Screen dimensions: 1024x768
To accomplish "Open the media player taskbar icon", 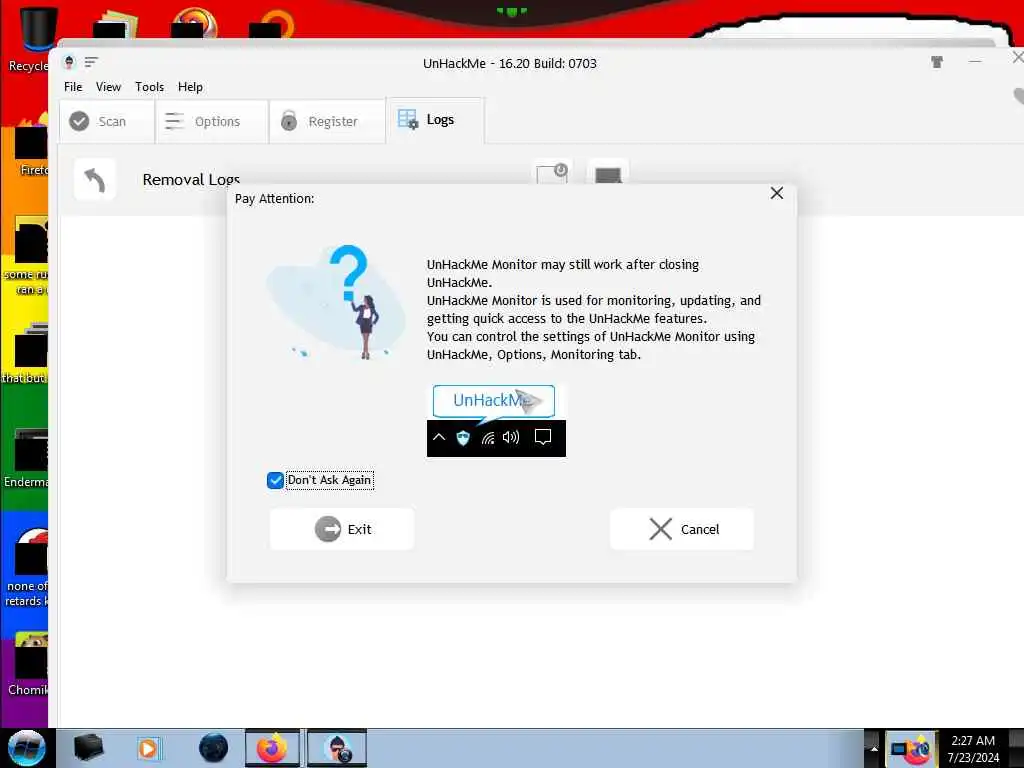I will click(x=148, y=748).
